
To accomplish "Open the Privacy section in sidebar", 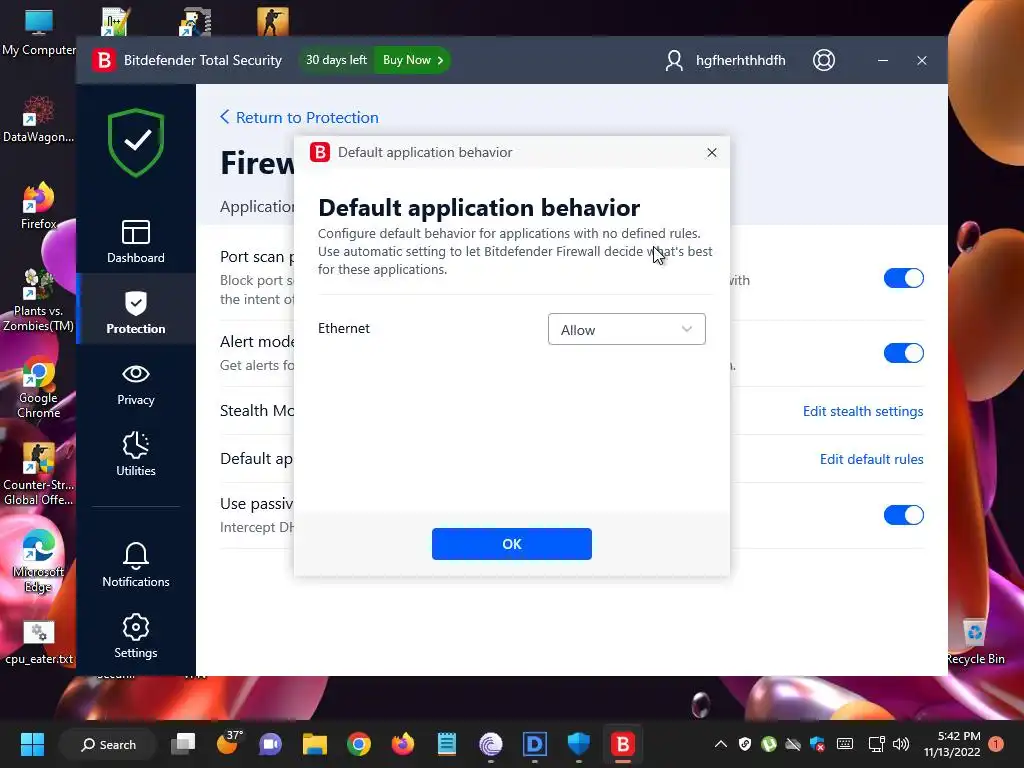I will coord(136,385).
